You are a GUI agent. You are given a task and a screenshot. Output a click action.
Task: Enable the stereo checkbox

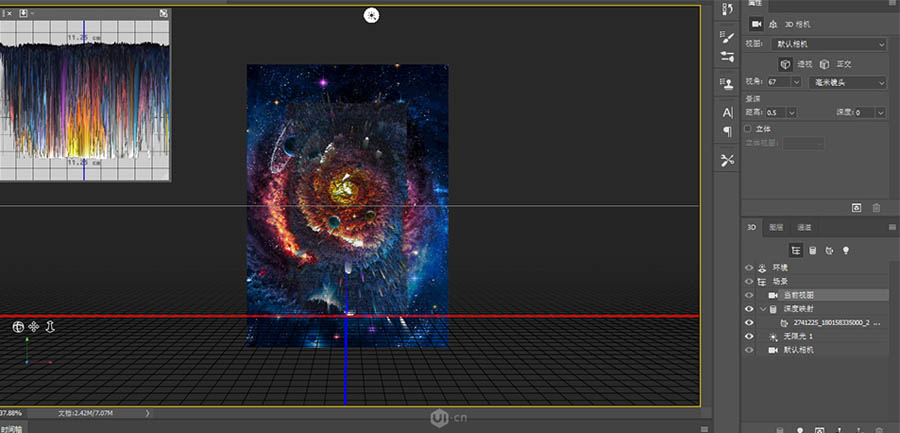click(x=748, y=129)
